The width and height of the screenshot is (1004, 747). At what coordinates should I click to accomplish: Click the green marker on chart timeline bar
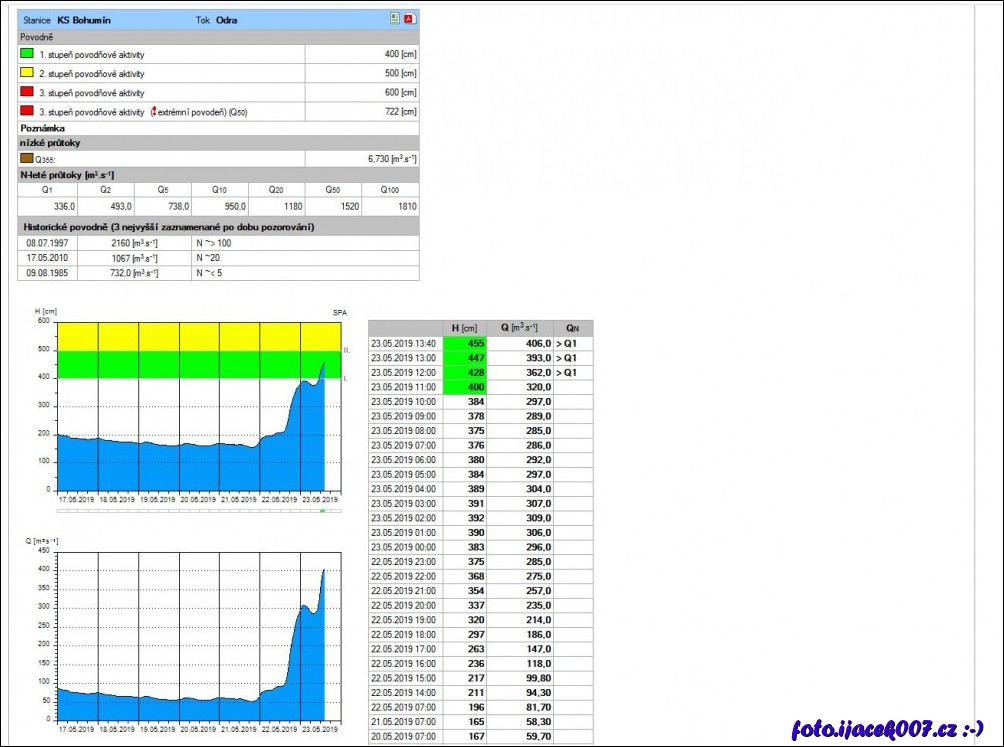pyautogui.click(x=322, y=510)
